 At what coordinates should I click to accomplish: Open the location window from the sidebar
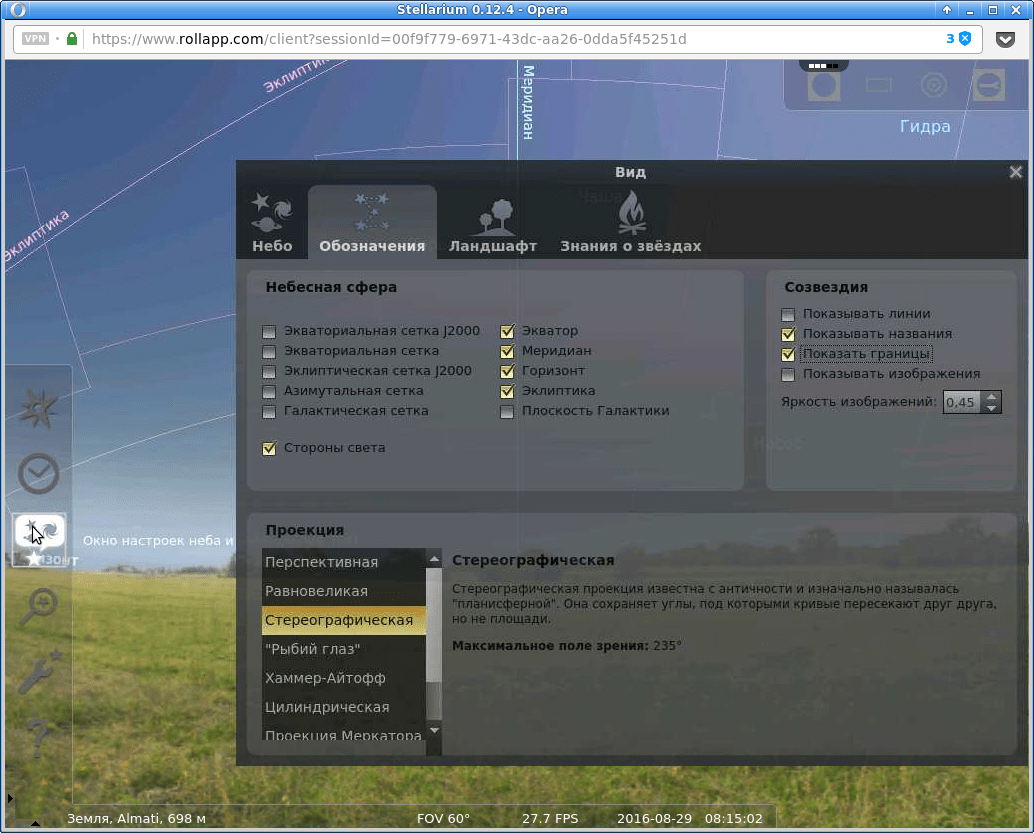coord(38,409)
